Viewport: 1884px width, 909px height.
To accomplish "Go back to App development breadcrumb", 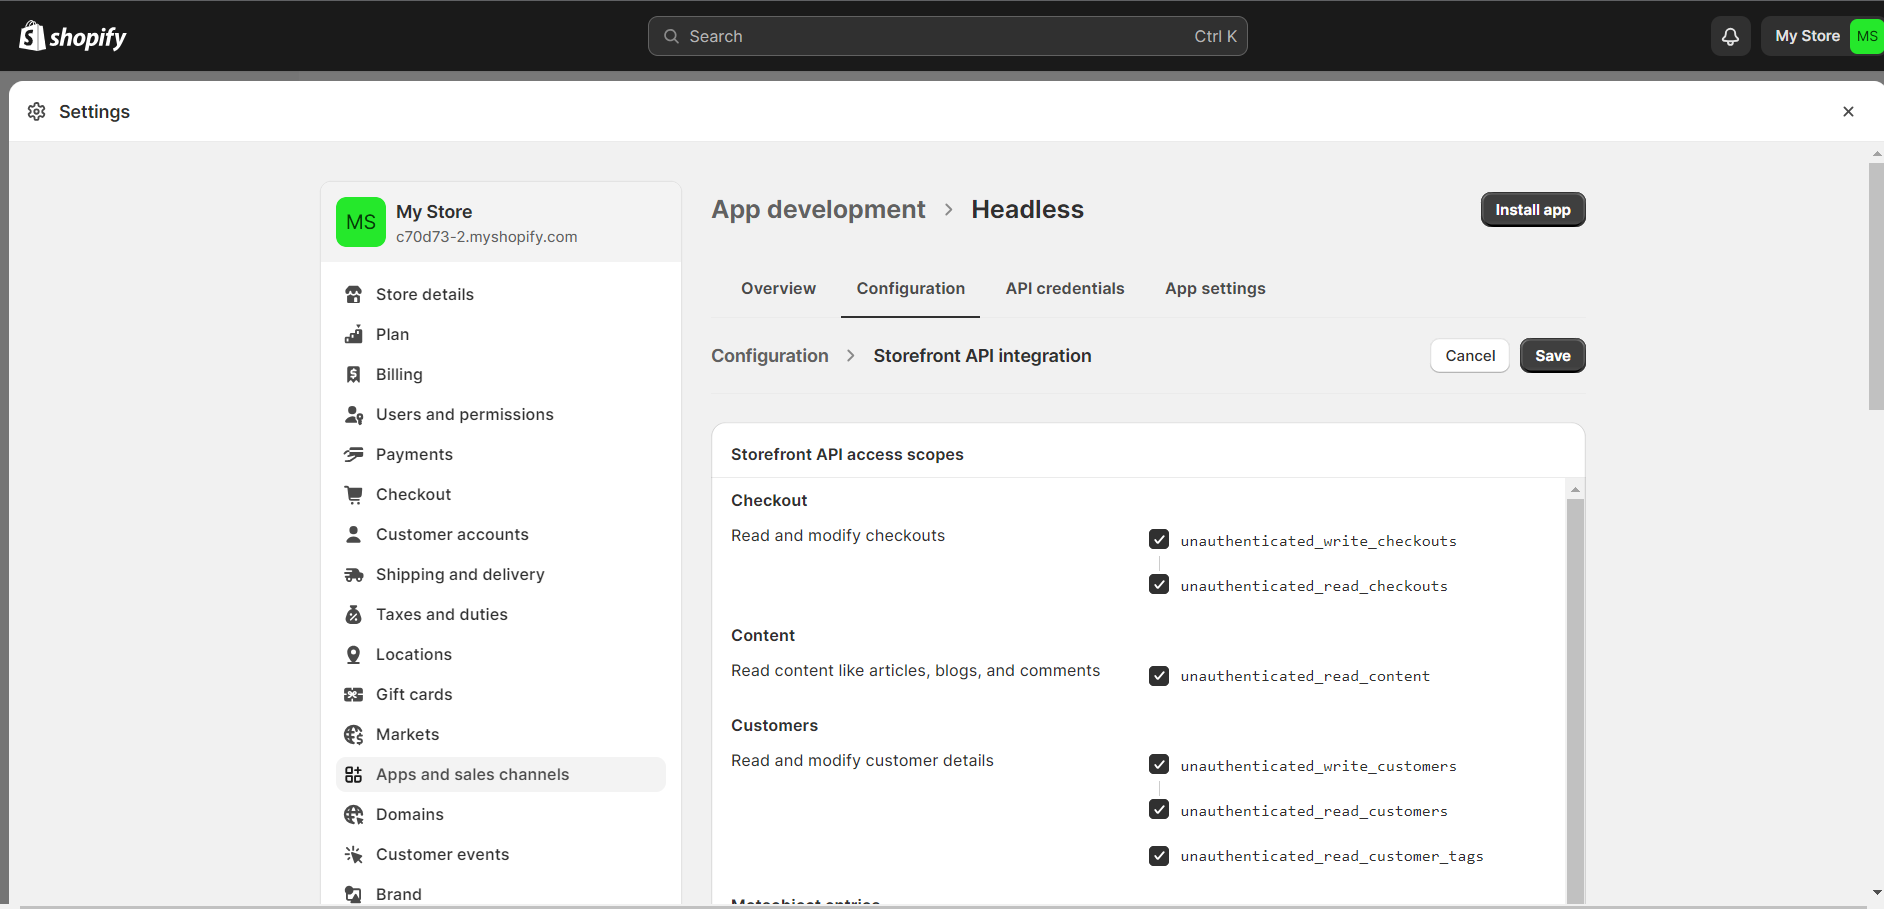I will (818, 210).
